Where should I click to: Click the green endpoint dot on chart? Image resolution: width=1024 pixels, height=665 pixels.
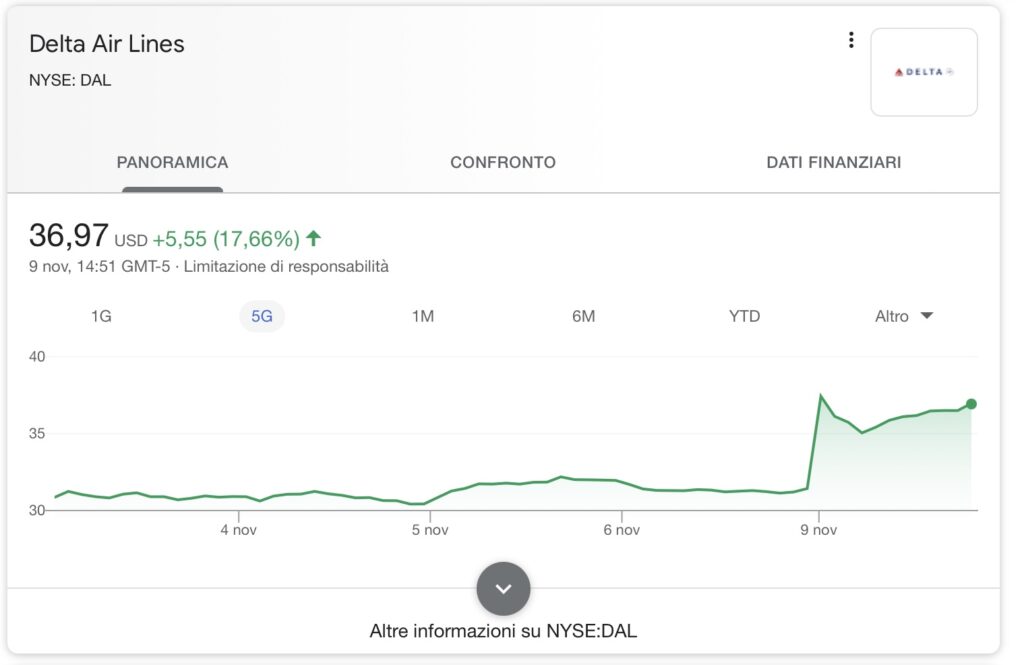pyautogui.click(x=971, y=404)
